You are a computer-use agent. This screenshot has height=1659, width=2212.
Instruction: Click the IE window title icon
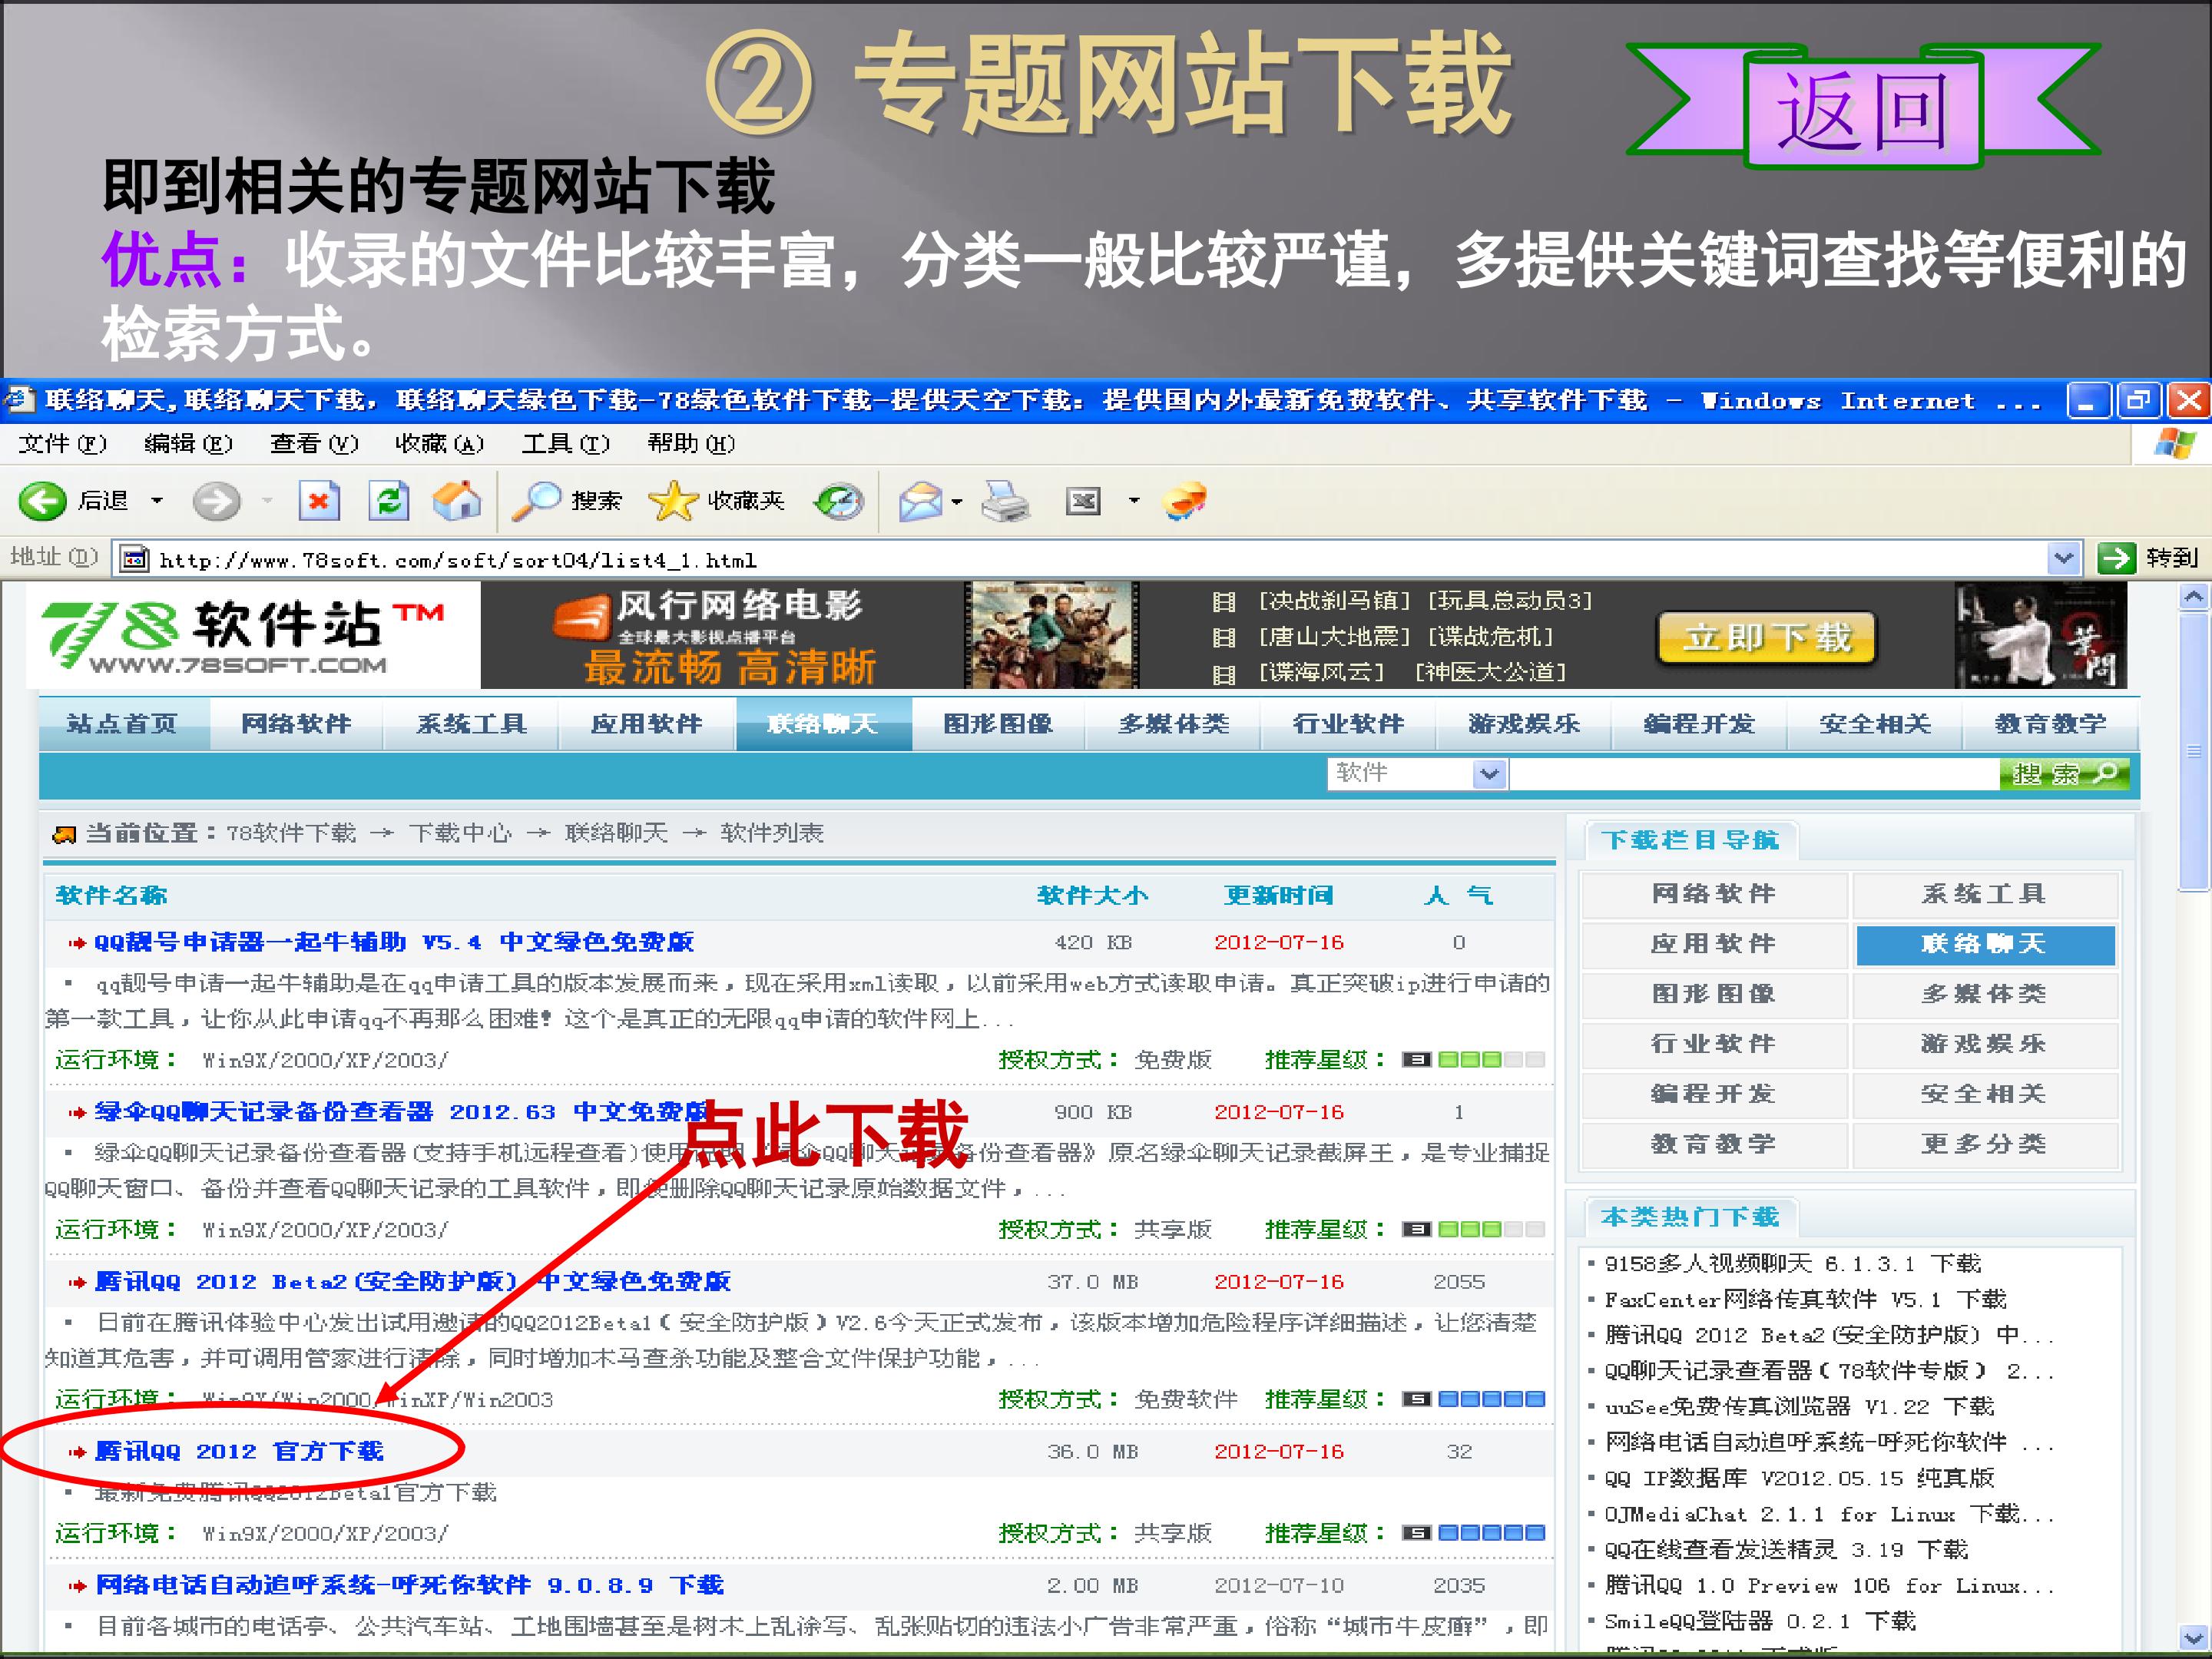click(20, 400)
